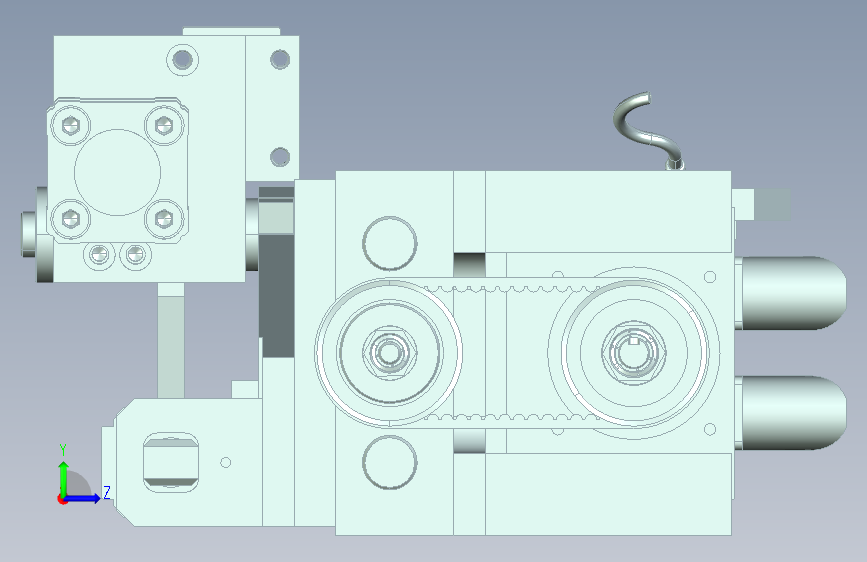The image size is (867, 562).
Task: Select the small gray block at housing top-right
Action: pos(772,205)
